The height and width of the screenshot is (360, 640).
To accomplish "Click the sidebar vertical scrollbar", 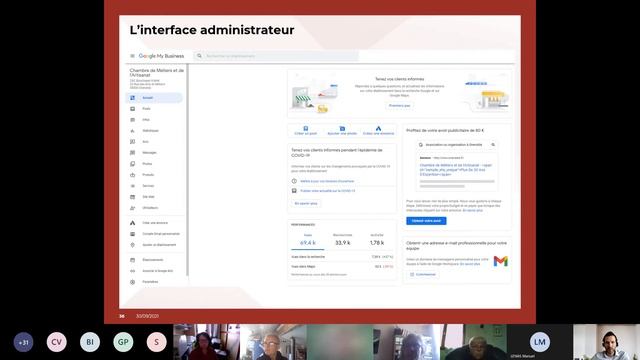I will pos(187,169).
